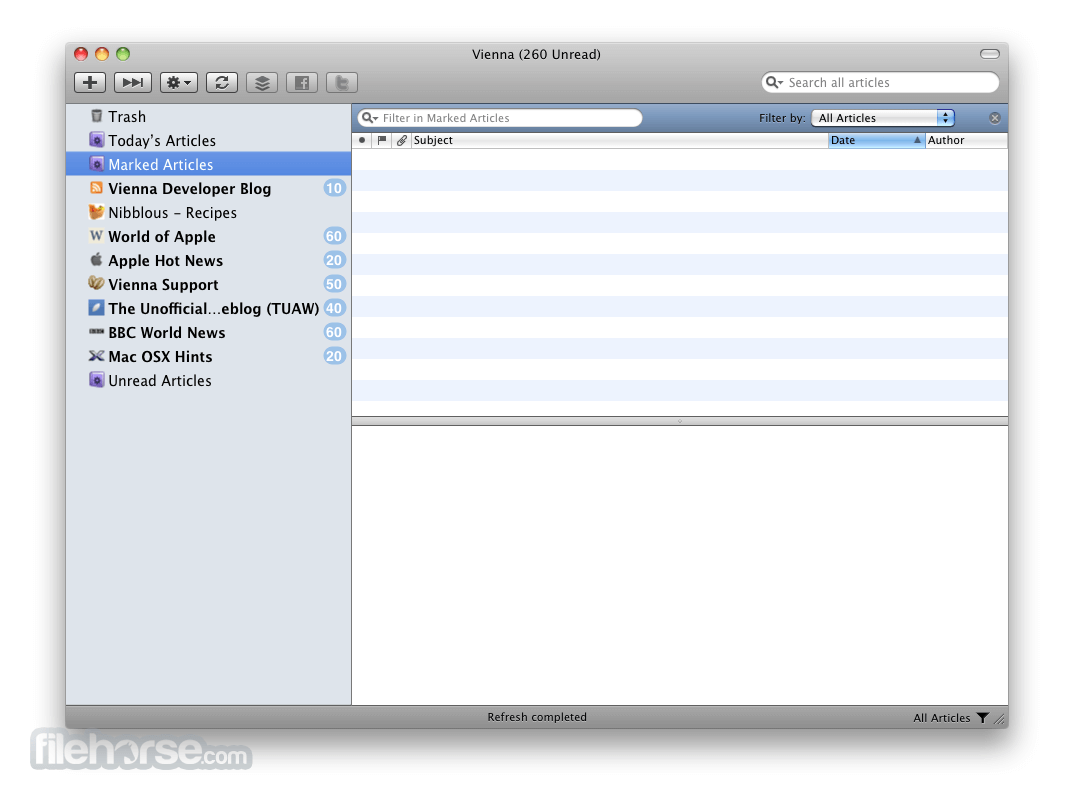Screen dimensions: 1073x800
Task: Click All Articles in status bar
Action: (942, 718)
